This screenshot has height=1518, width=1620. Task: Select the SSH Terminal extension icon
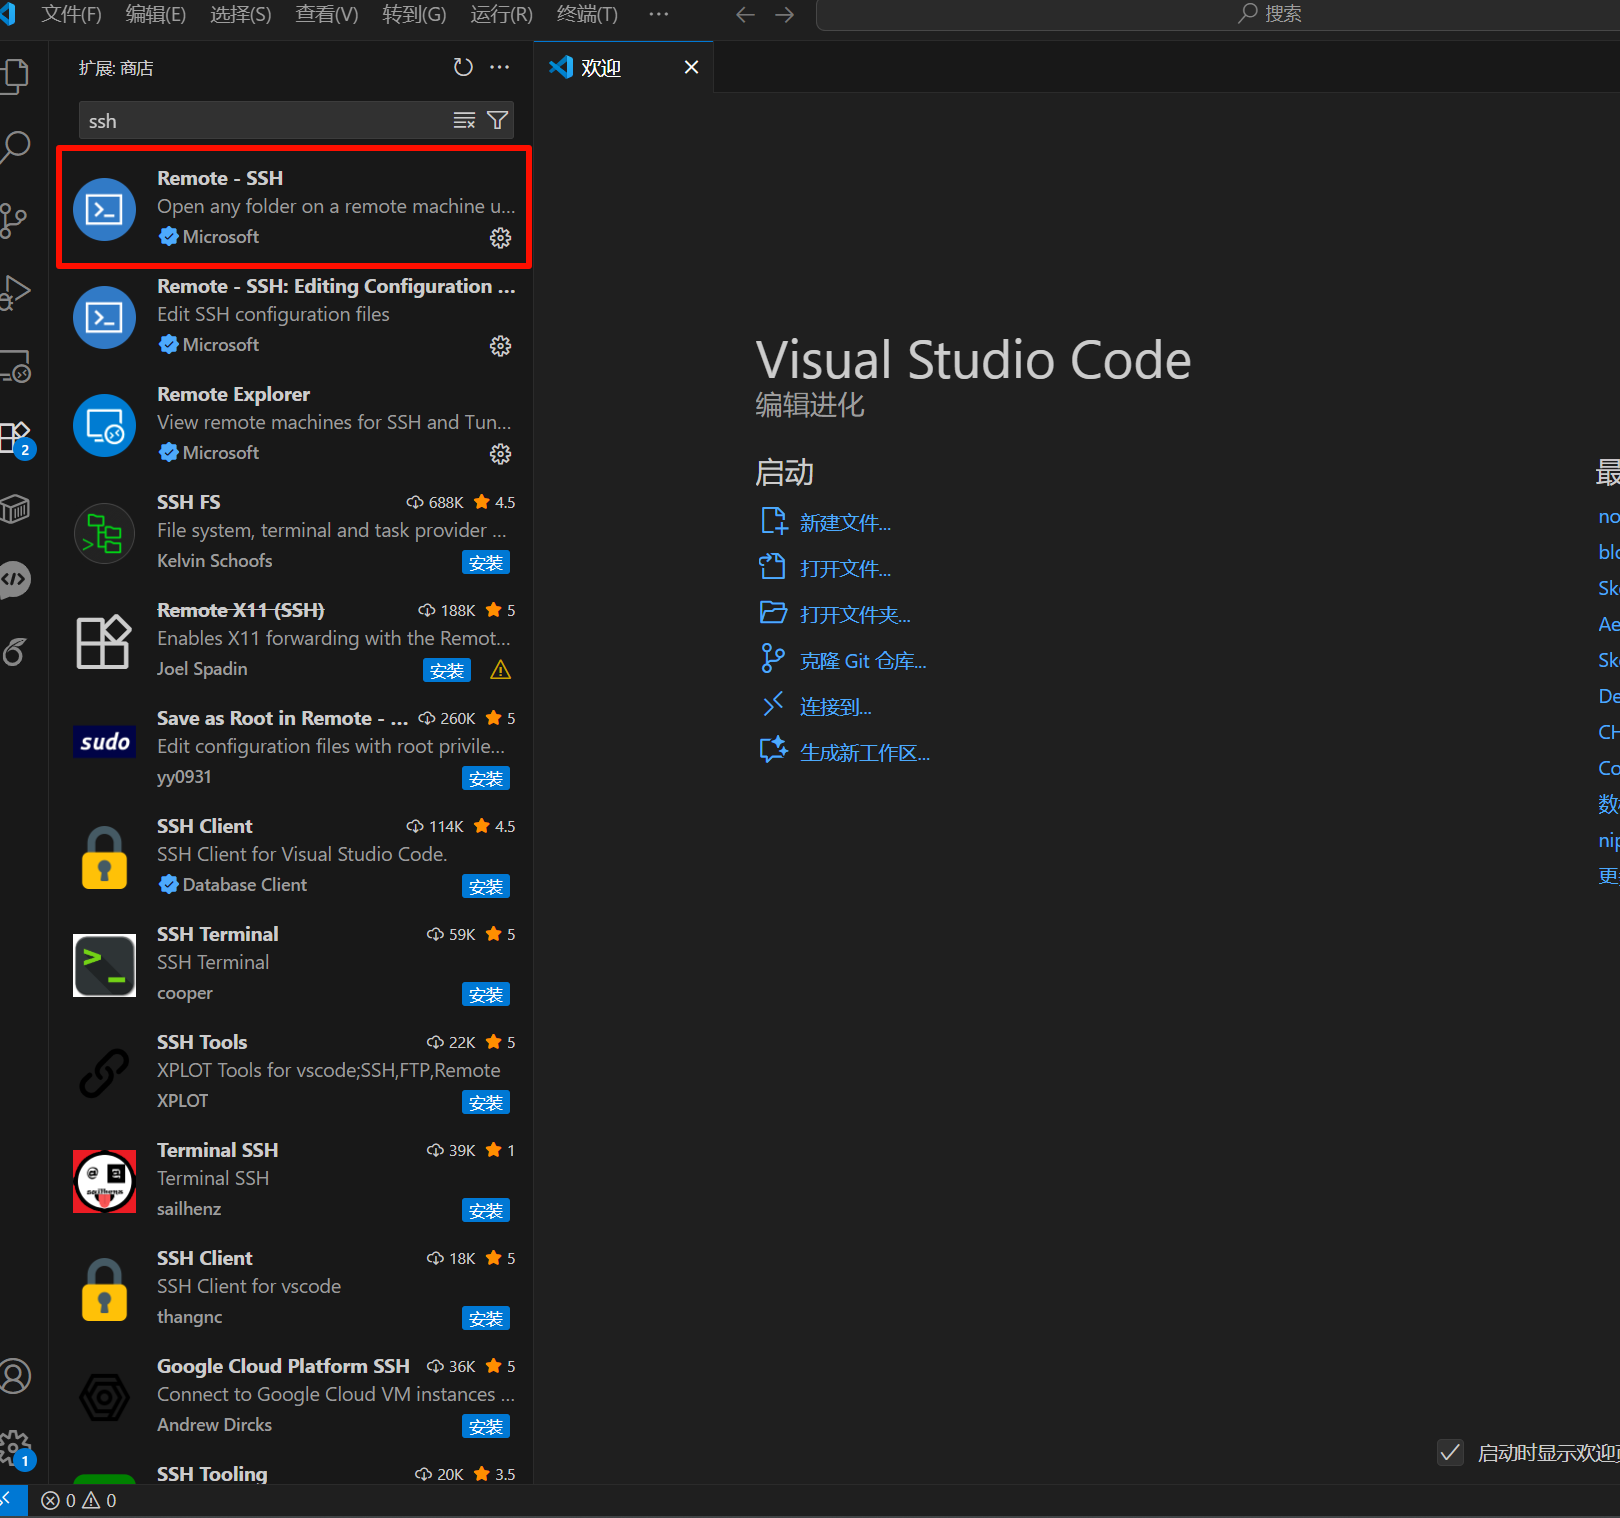104,965
